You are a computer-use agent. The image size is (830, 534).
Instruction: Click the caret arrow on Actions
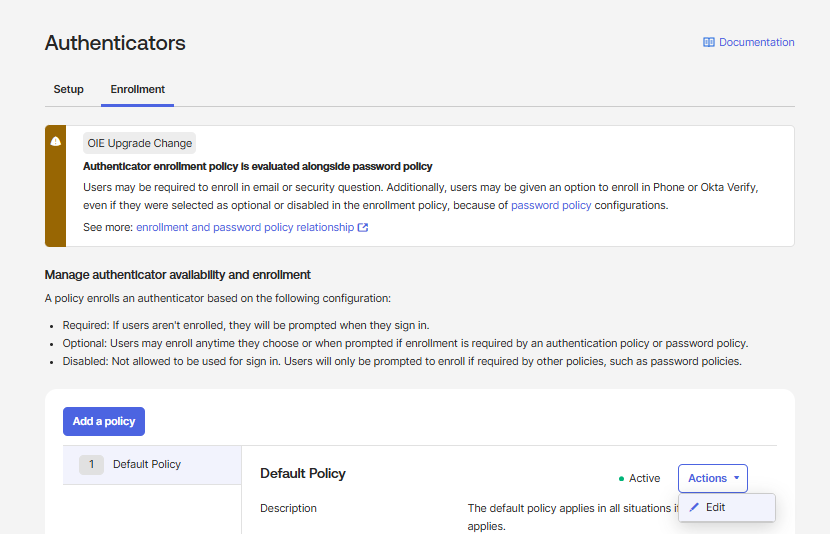coord(737,478)
